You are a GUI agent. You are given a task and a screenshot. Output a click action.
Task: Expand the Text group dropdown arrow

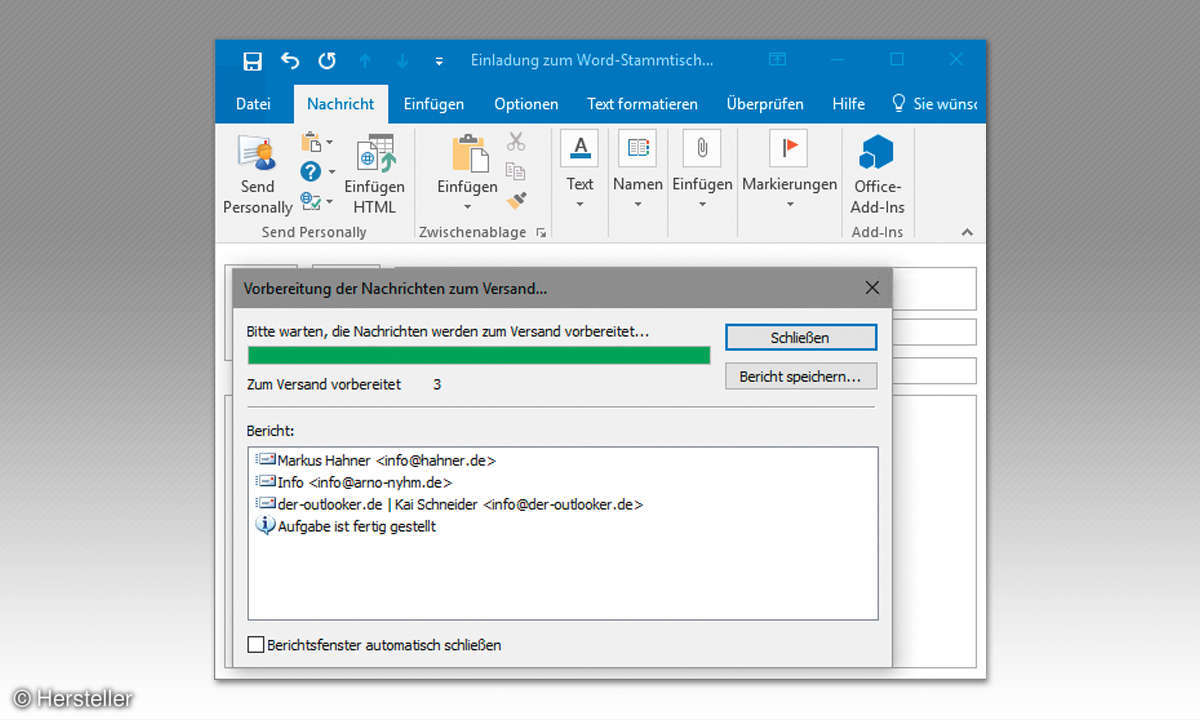point(580,205)
